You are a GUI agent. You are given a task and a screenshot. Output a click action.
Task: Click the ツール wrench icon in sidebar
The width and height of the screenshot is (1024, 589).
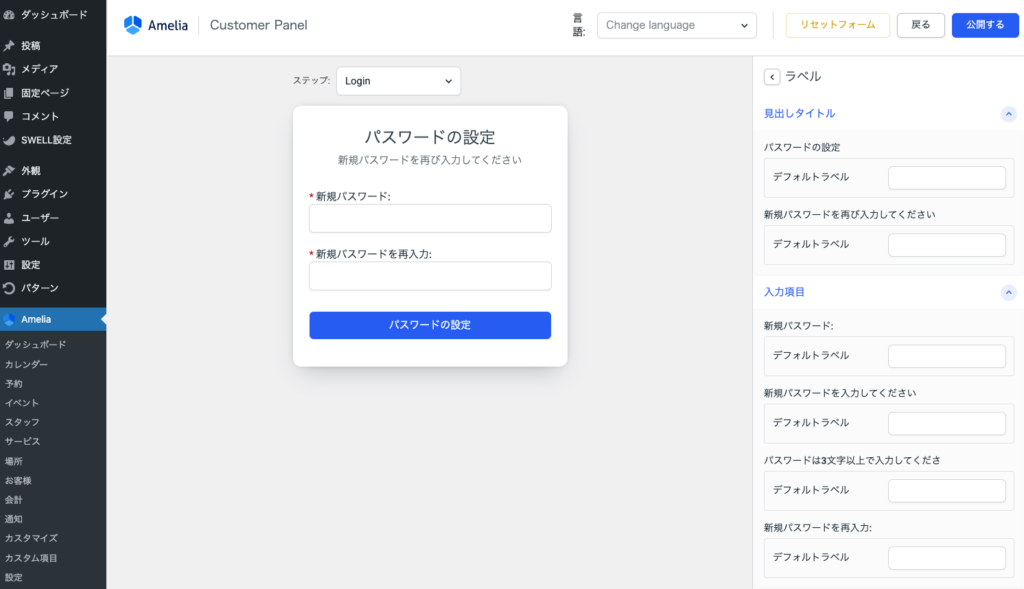pyautogui.click(x=9, y=241)
